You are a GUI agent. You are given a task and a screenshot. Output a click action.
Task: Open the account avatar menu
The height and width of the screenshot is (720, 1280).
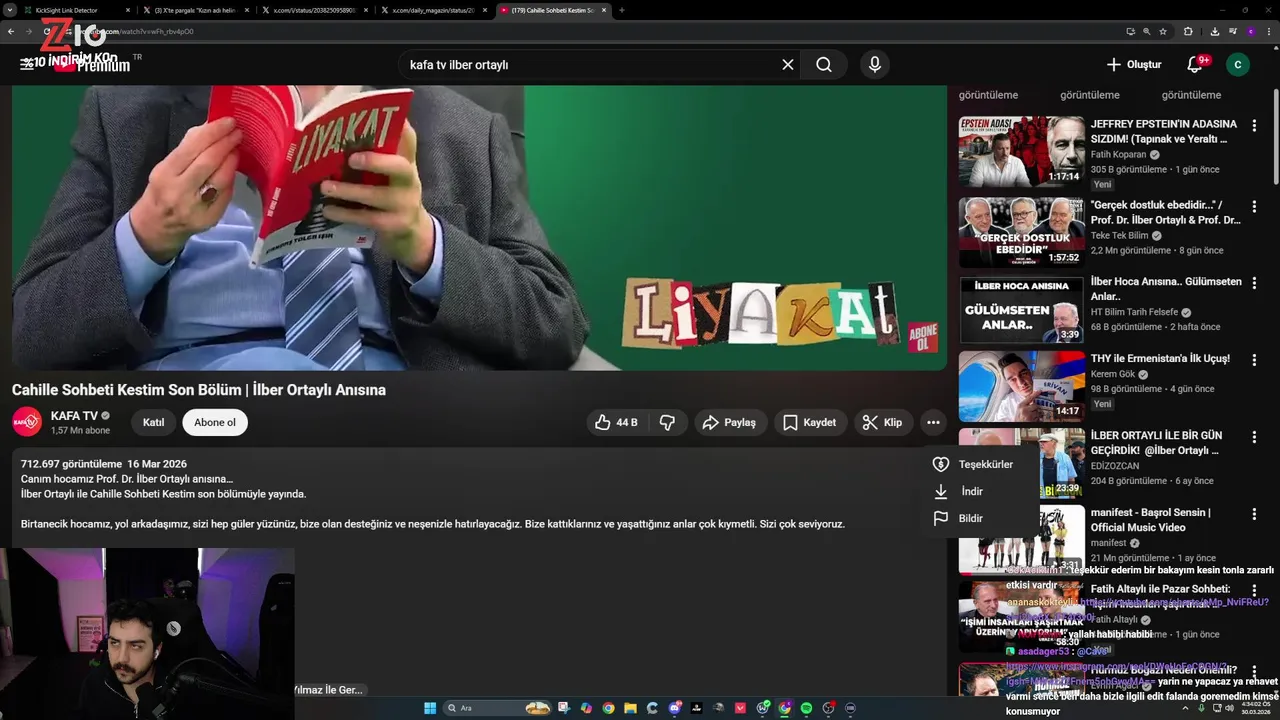click(1238, 64)
